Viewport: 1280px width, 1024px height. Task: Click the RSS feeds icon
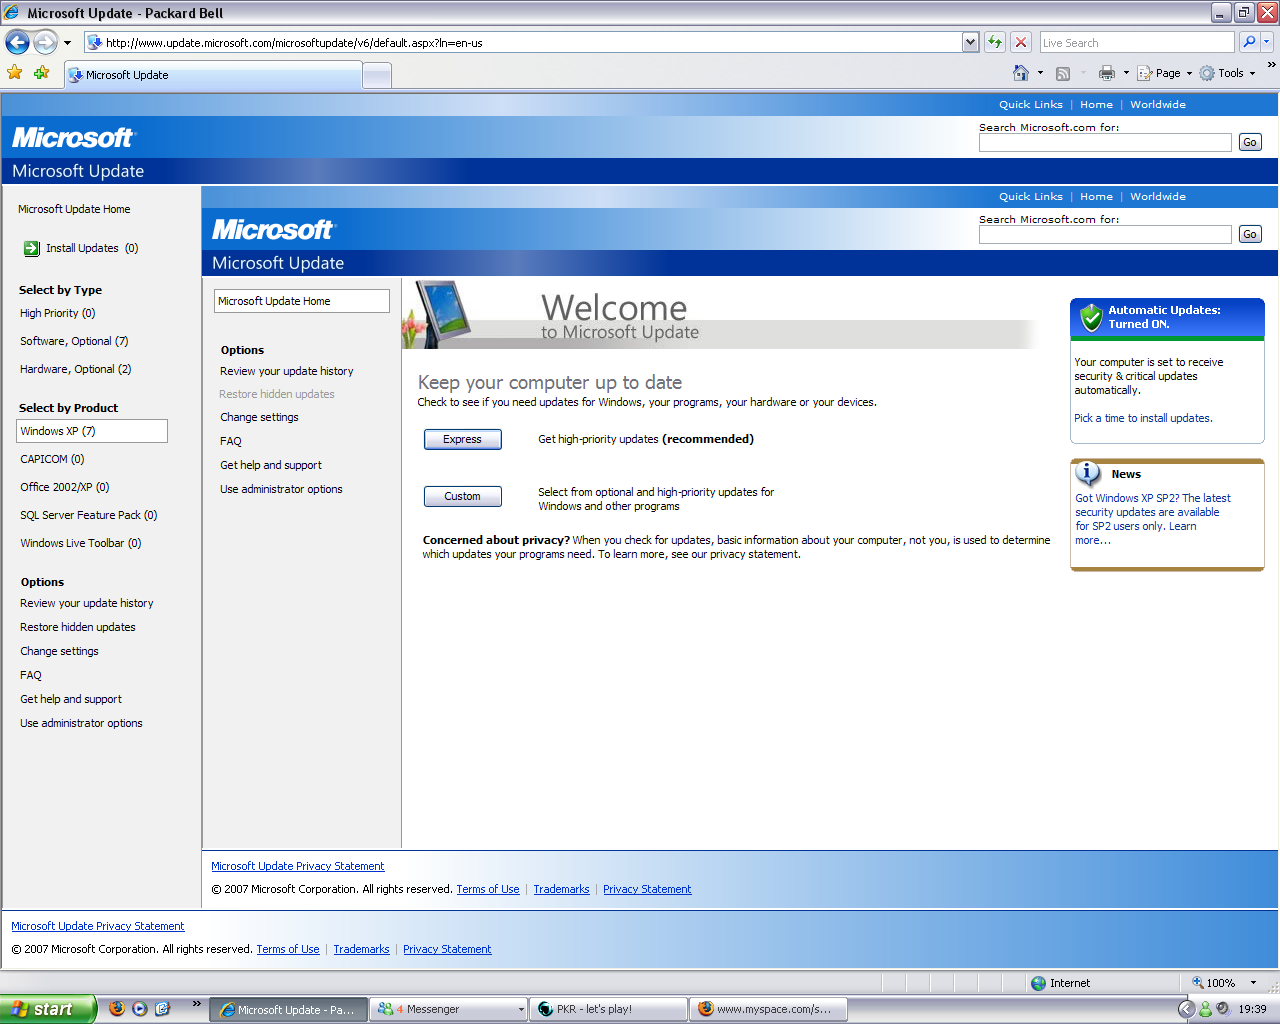point(1063,73)
